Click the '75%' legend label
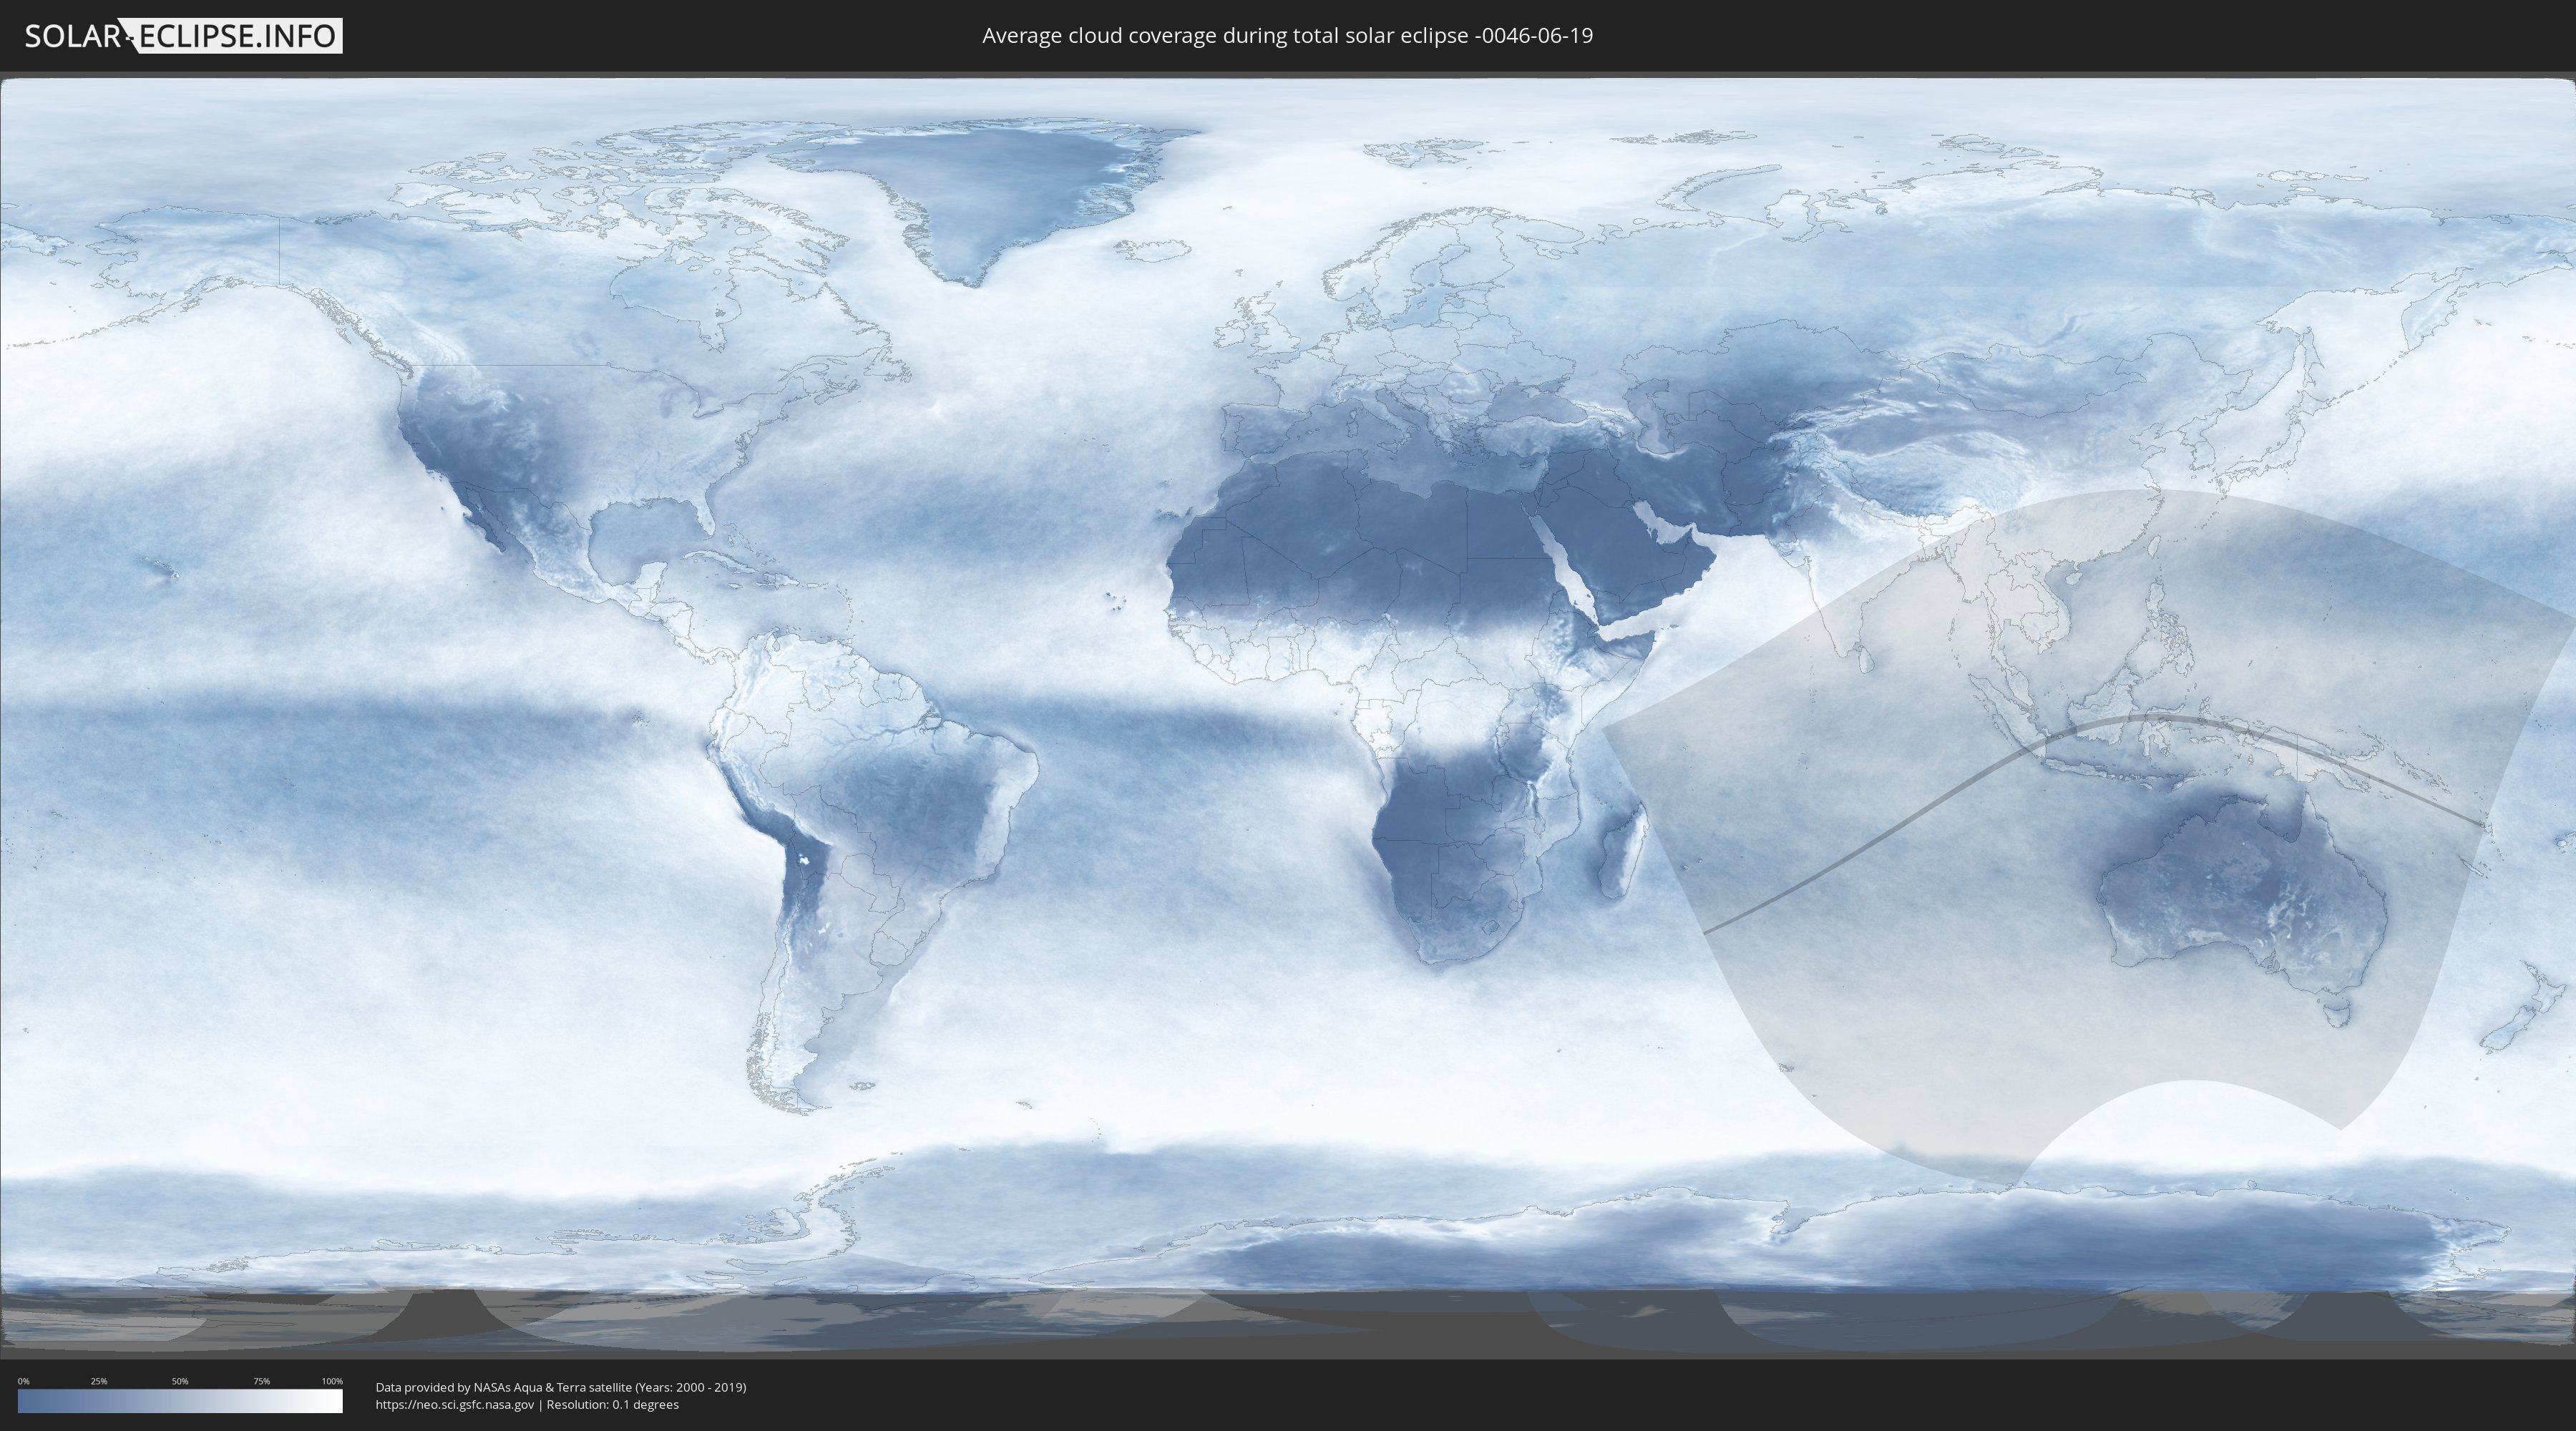This screenshot has height=1431, width=2576. tap(261, 1381)
